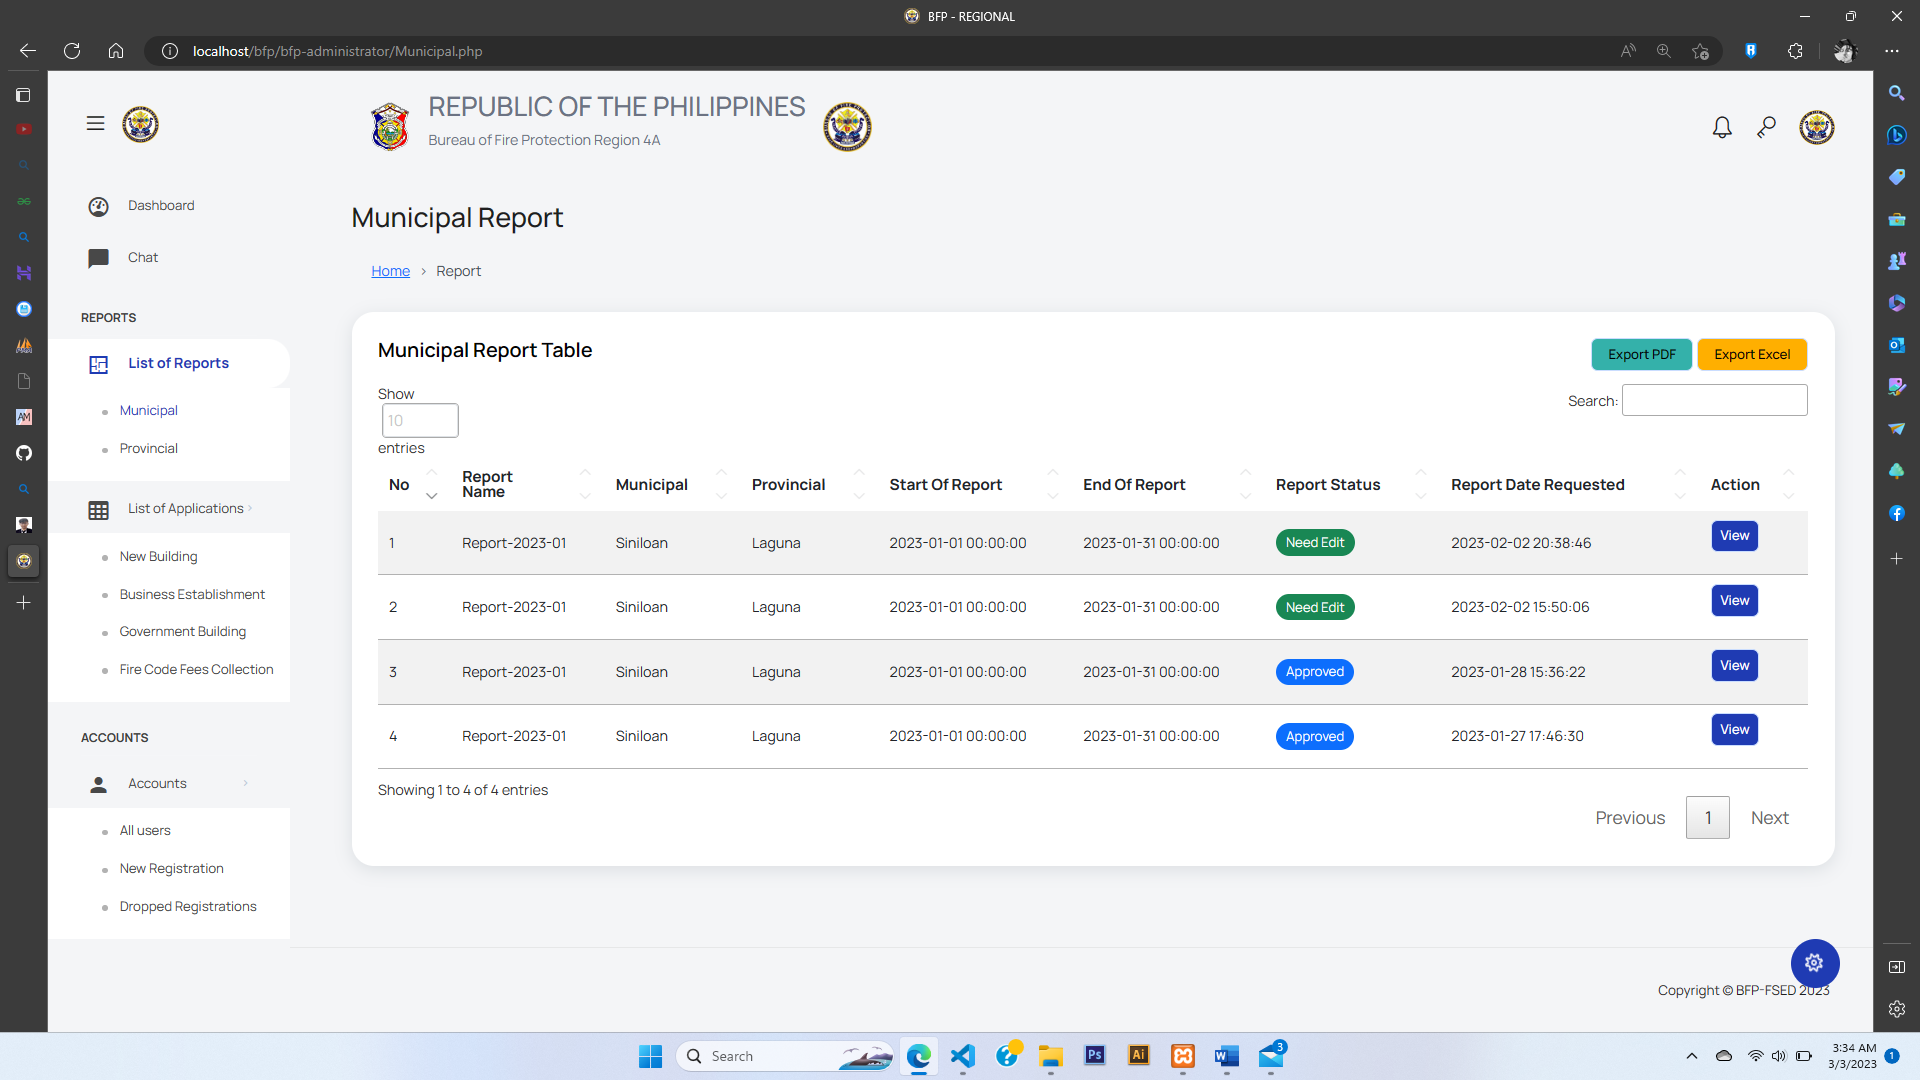Click the key icon in header
This screenshot has width=1920, height=1080.
pos(1766,127)
